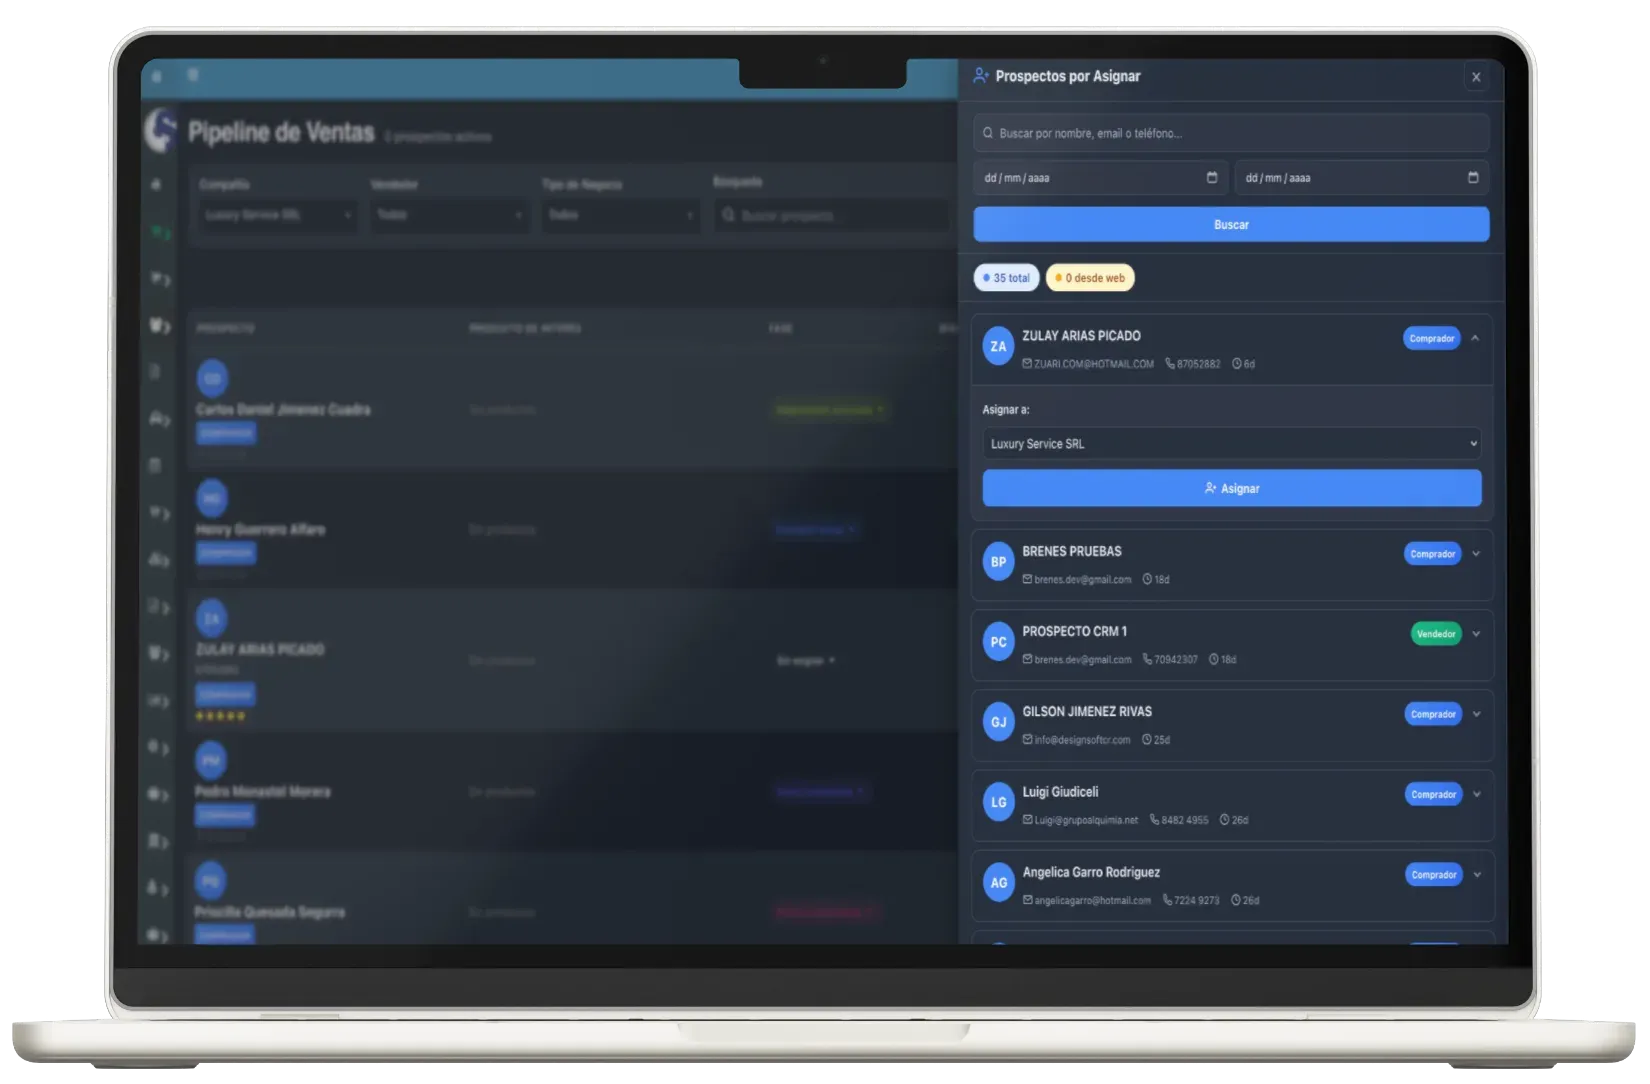
Task: Click the Comprador badge on Angelica Garro Rodriguez
Action: pyautogui.click(x=1434, y=875)
